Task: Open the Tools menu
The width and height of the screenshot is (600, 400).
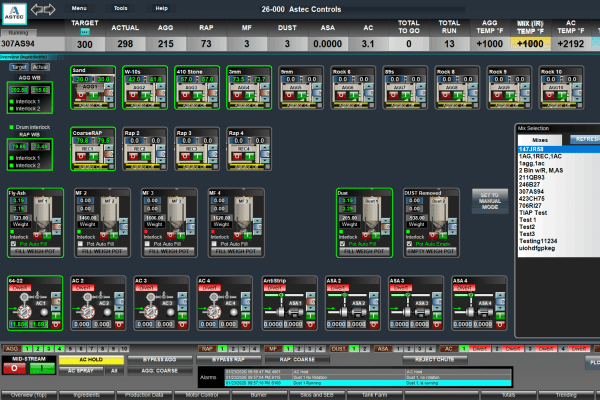Action: (x=121, y=7)
